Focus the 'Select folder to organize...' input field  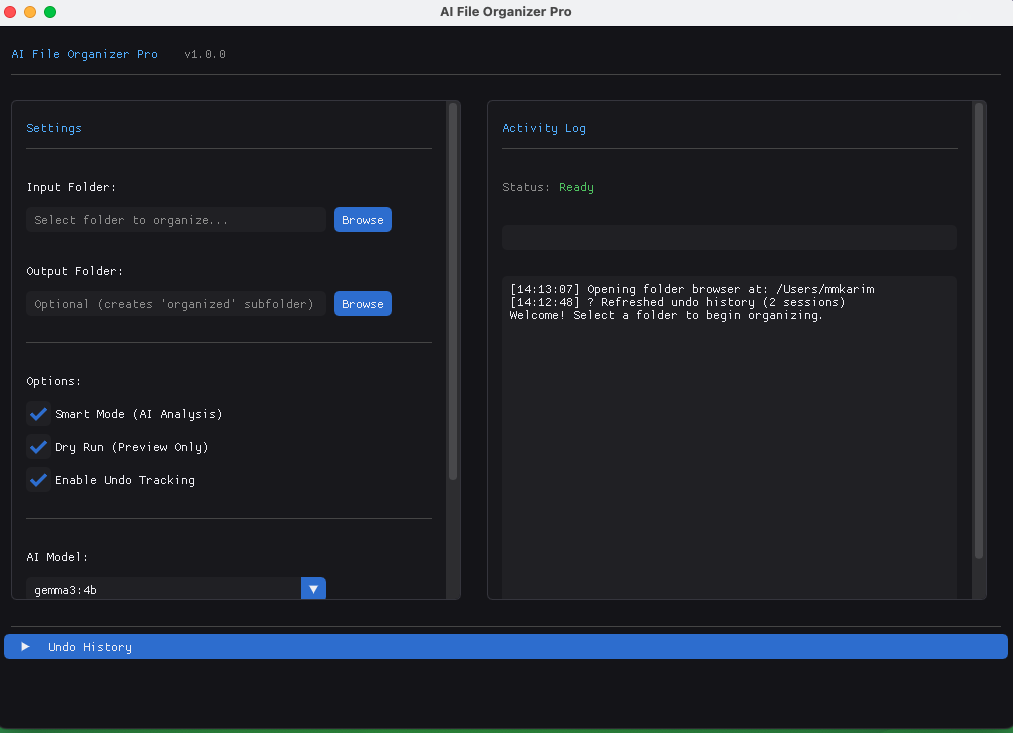176,220
